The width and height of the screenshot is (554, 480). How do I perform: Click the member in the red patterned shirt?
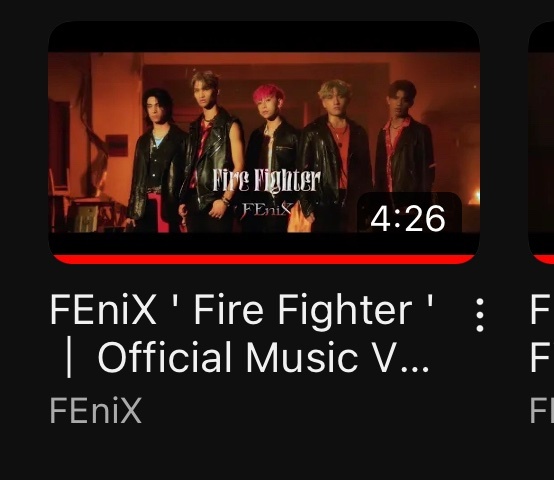[x=403, y=148]
